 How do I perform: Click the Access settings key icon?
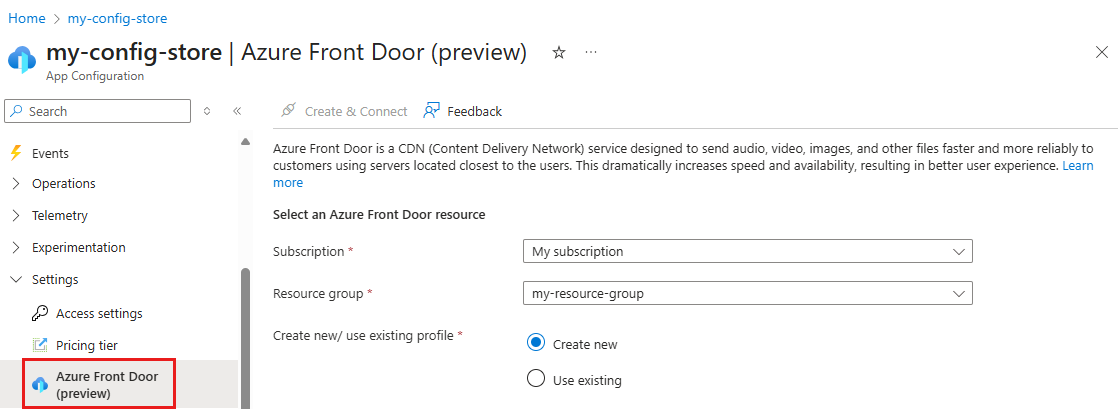pyautogui.click(x=41, y=313)
